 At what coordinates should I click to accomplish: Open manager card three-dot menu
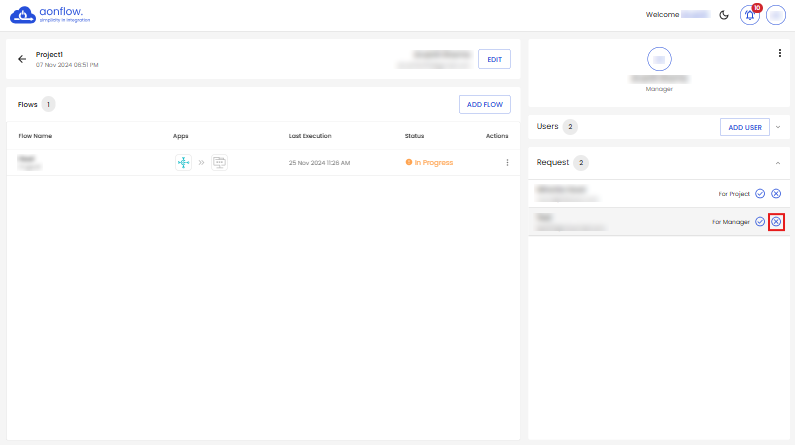coord(779,53)
